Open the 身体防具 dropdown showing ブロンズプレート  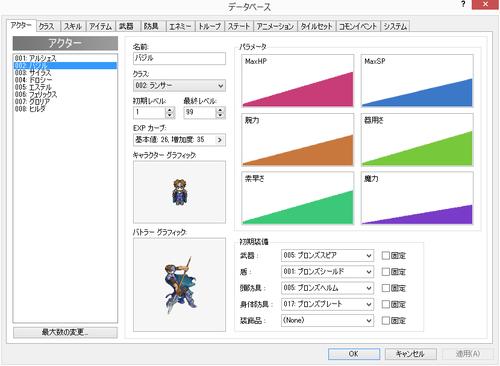[327, 304]
